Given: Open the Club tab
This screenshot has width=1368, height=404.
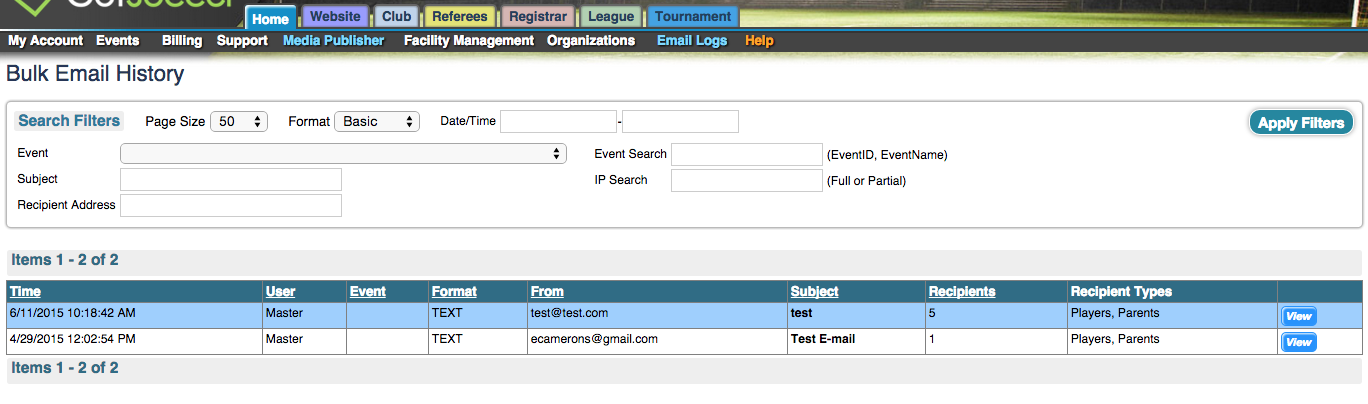Looking at the screenshot, I should pyautogui.click(x=397, y=17).
